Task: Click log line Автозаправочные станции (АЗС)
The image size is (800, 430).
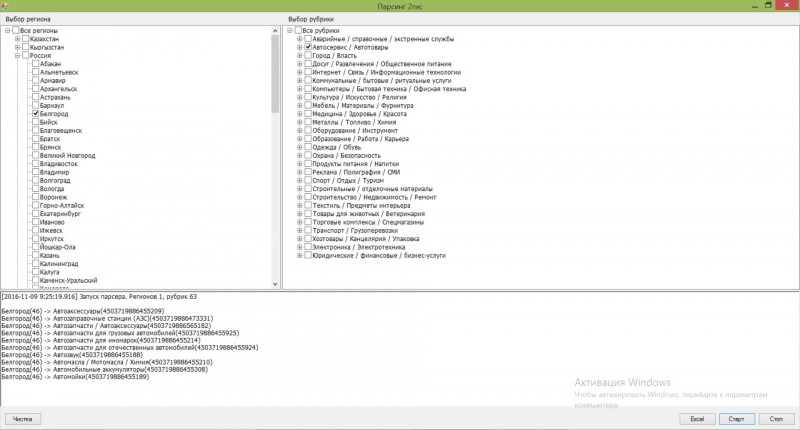Action: point(107,318)
